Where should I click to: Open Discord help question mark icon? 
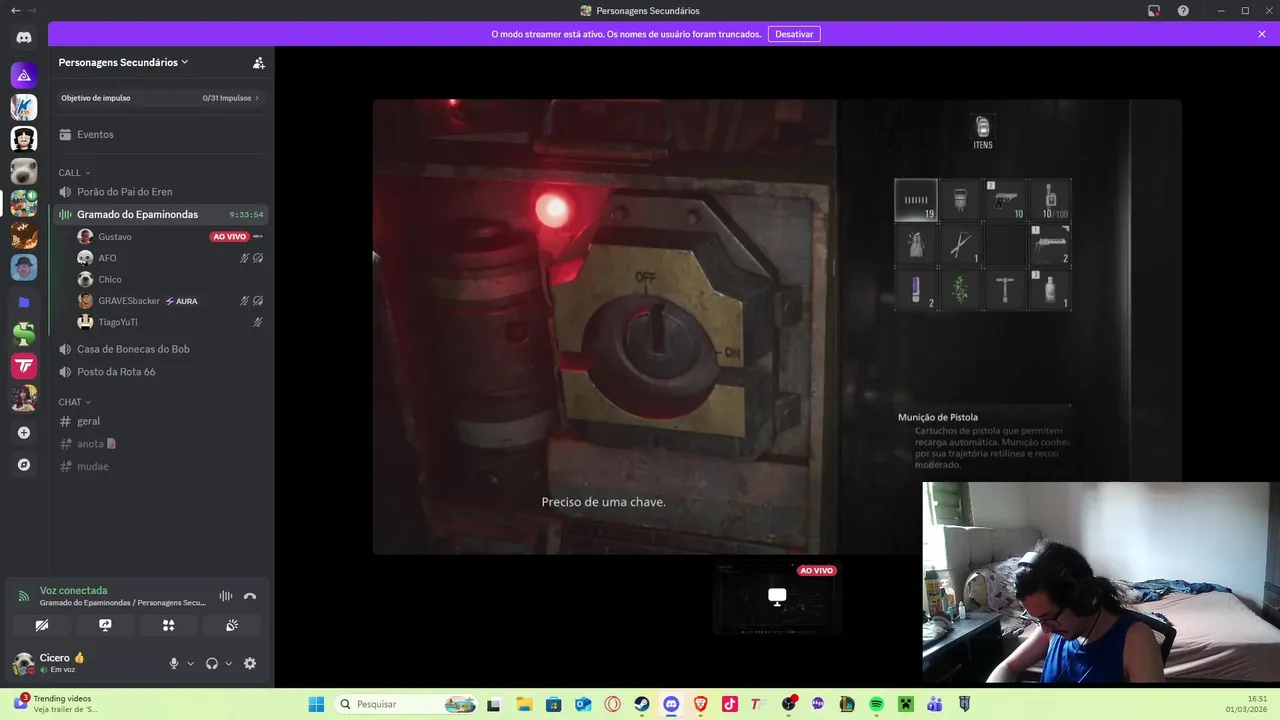pyautogui.click(x=1183, y=11)
